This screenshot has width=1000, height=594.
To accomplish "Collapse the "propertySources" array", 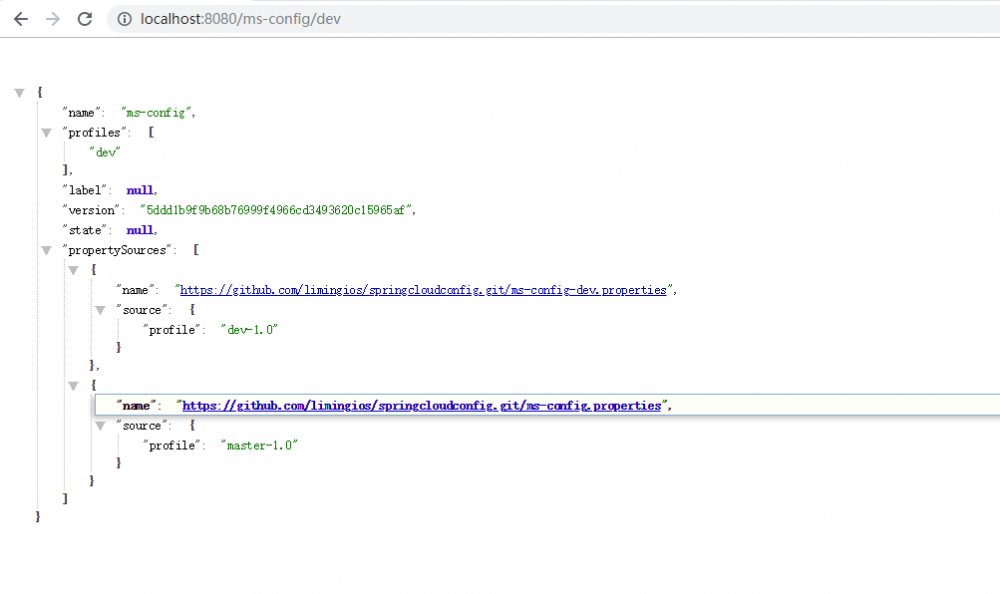I will (47, 250).
